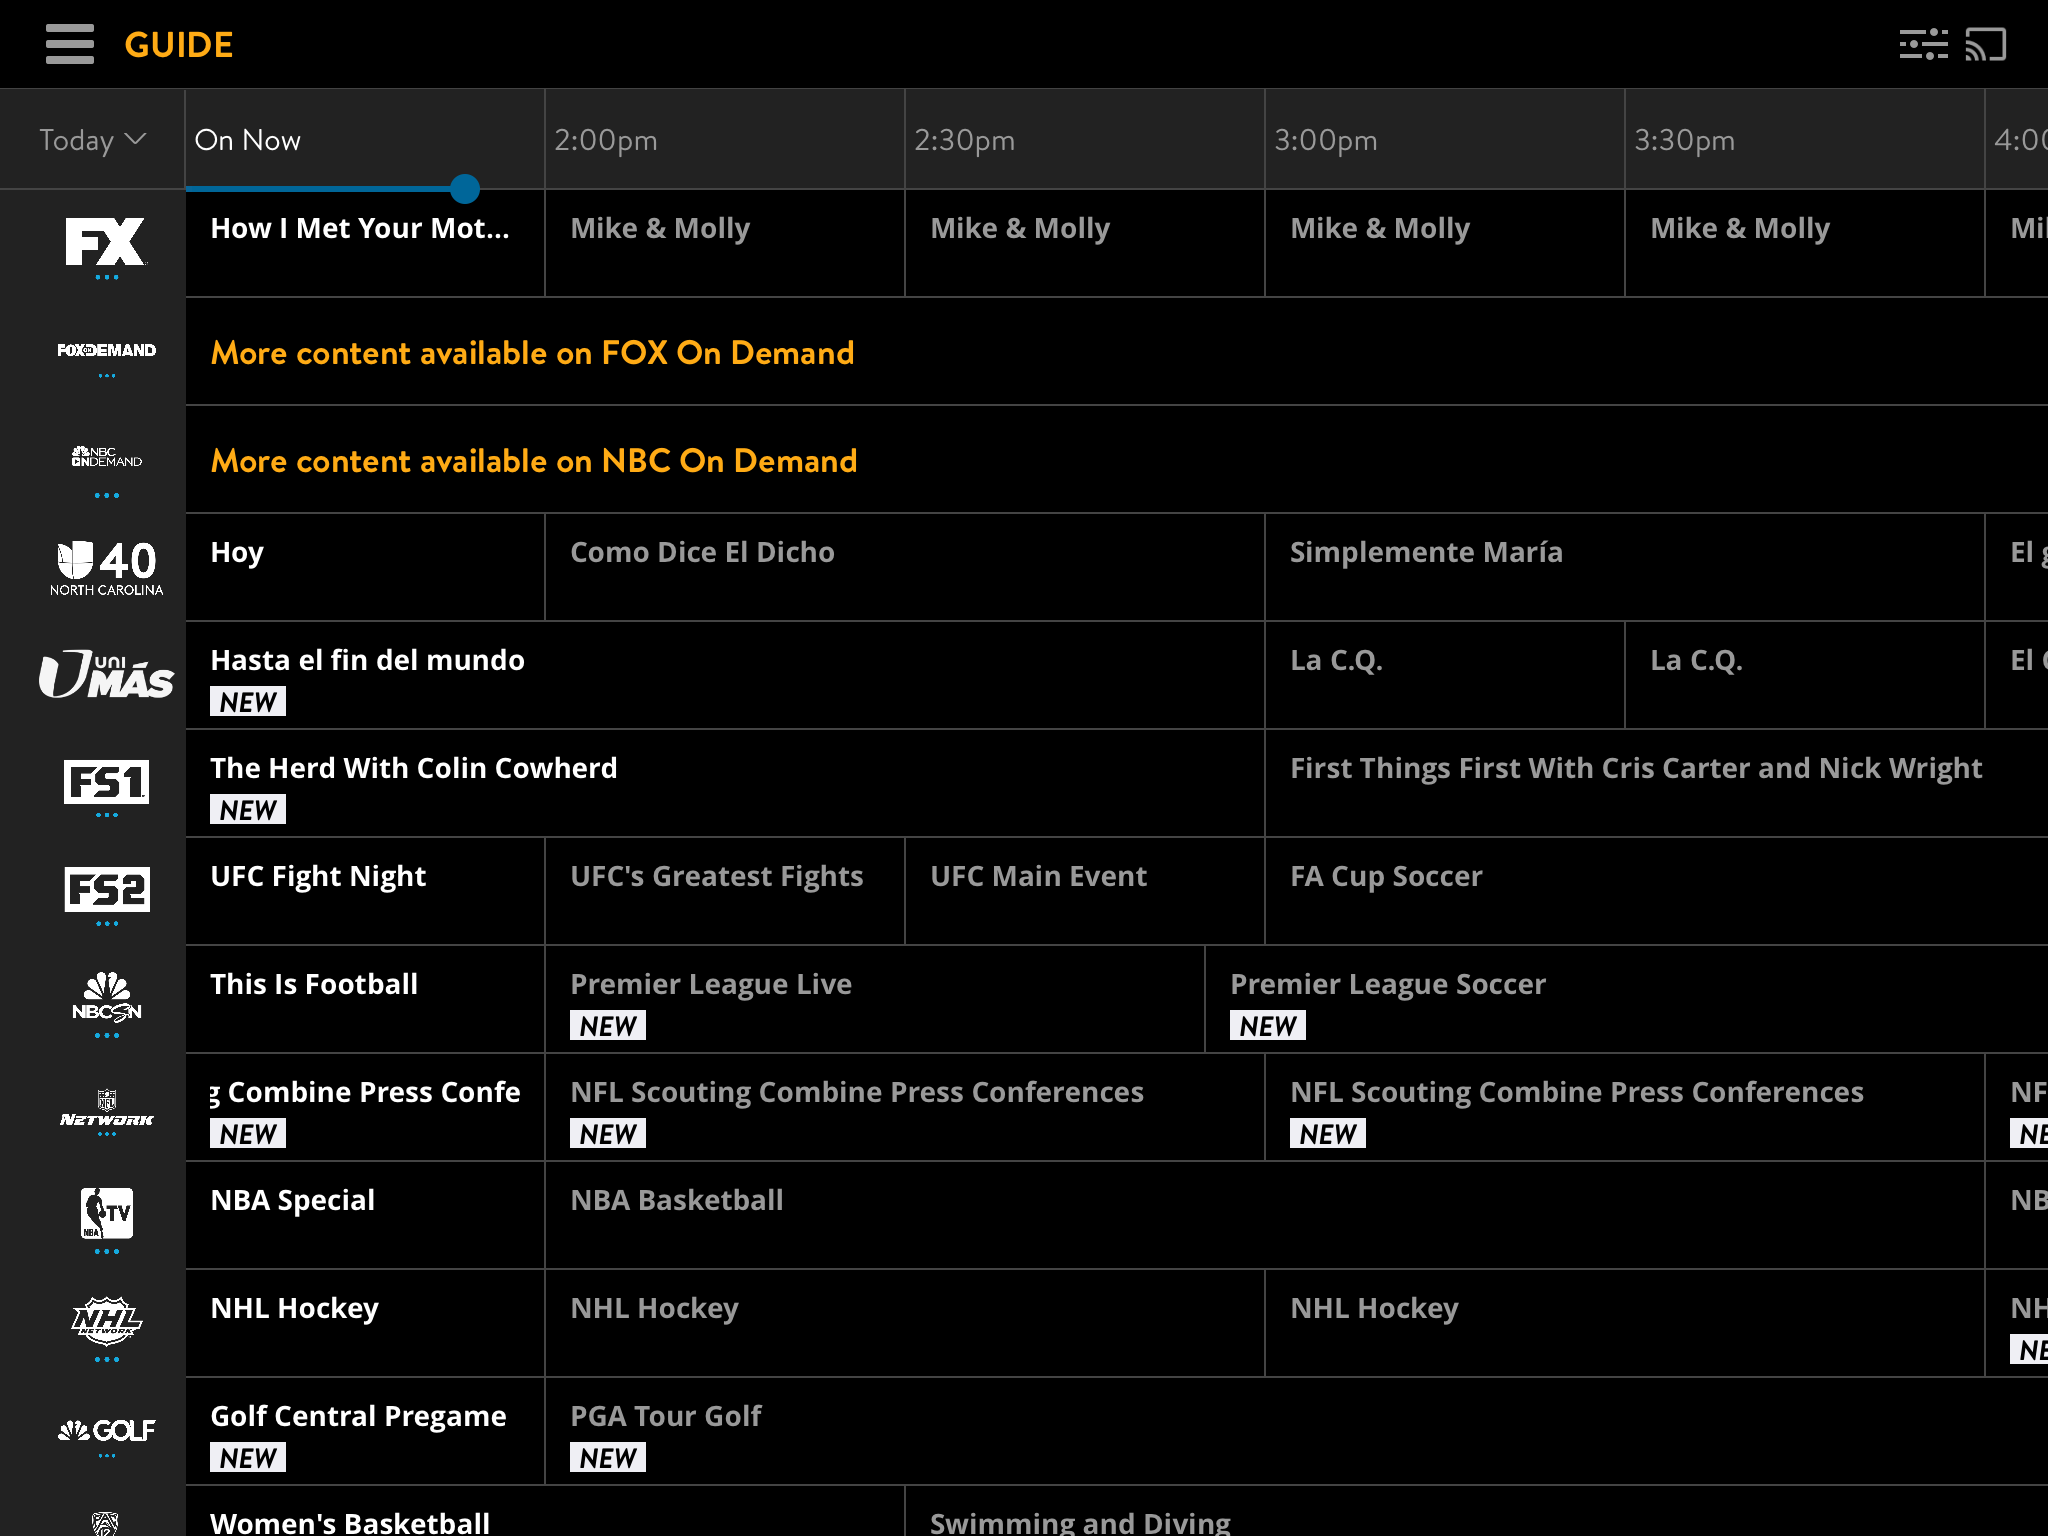Select the cast/screen mirroring icon
This screenshot has height=1536, width=2048.
(x=1987, y=42)
